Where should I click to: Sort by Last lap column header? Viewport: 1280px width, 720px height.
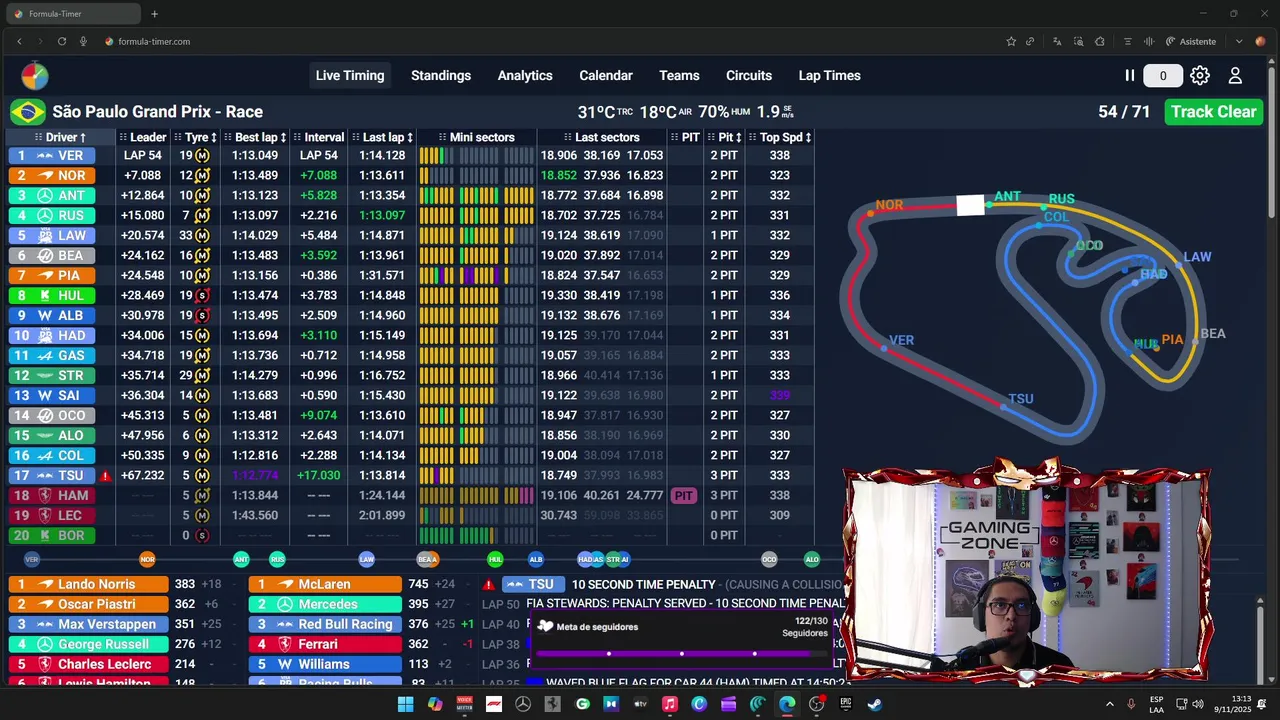coord(383,137)
